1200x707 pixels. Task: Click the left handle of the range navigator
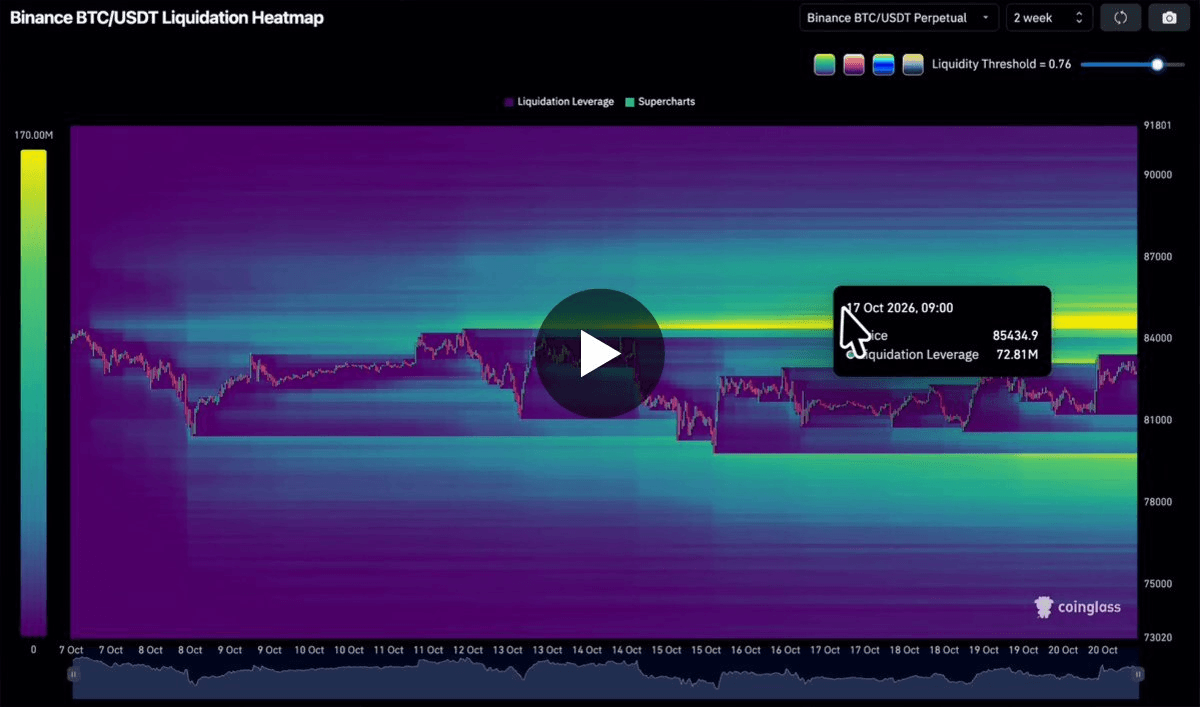[74, 675]
